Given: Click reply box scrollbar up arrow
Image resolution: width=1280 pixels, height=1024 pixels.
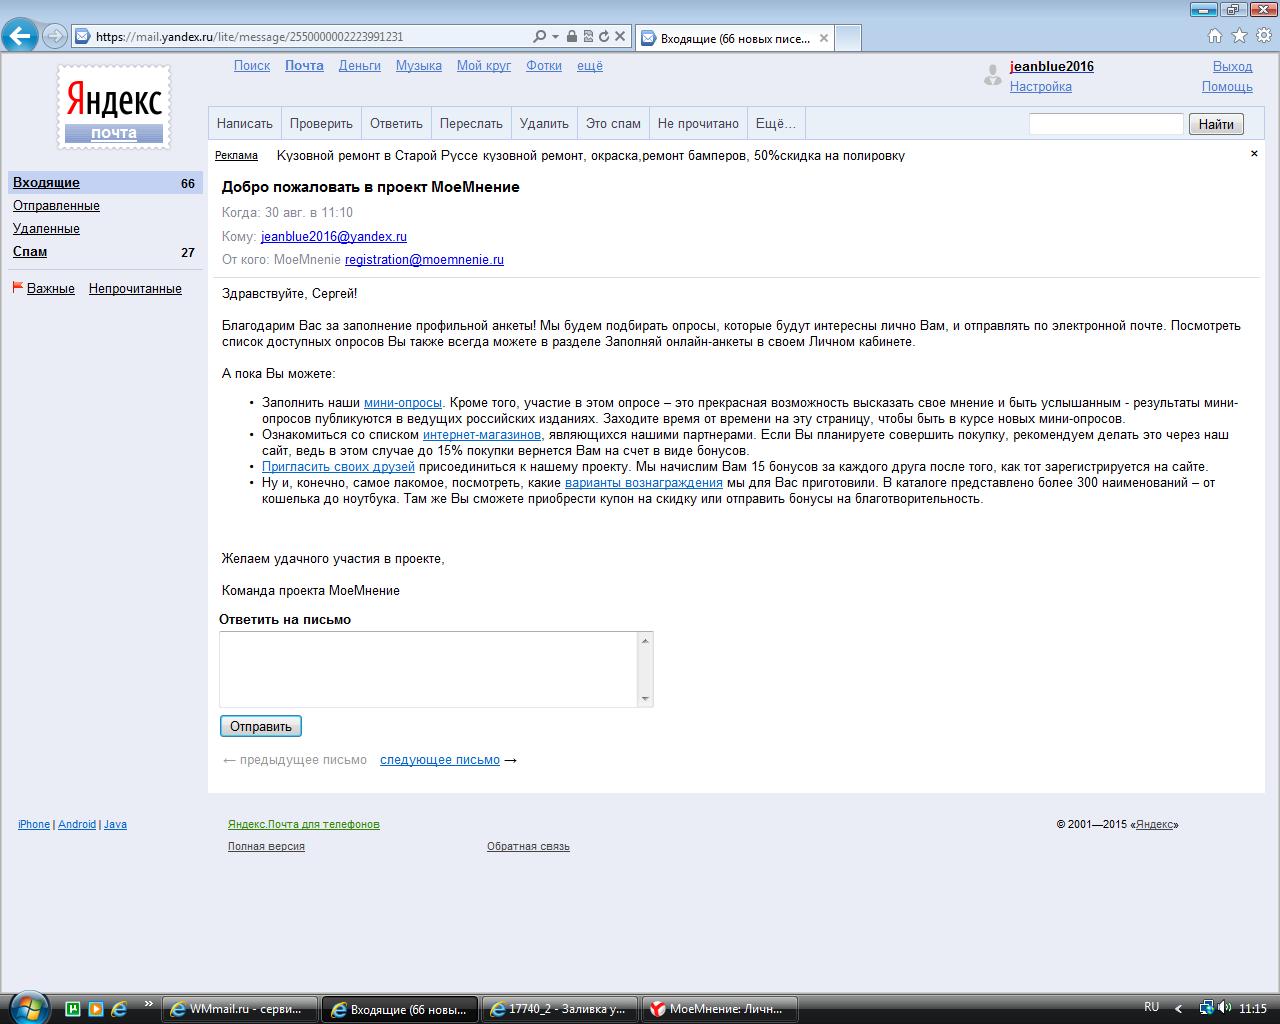Looking at the screenshot, I should [x=645, y=640].
